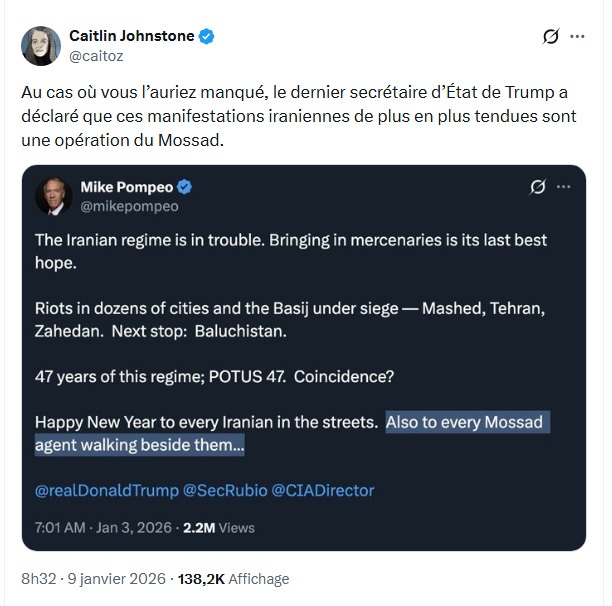
Task: Open the three-dot More menu on Caitlin's post
Action: click(x=577, y=36)
